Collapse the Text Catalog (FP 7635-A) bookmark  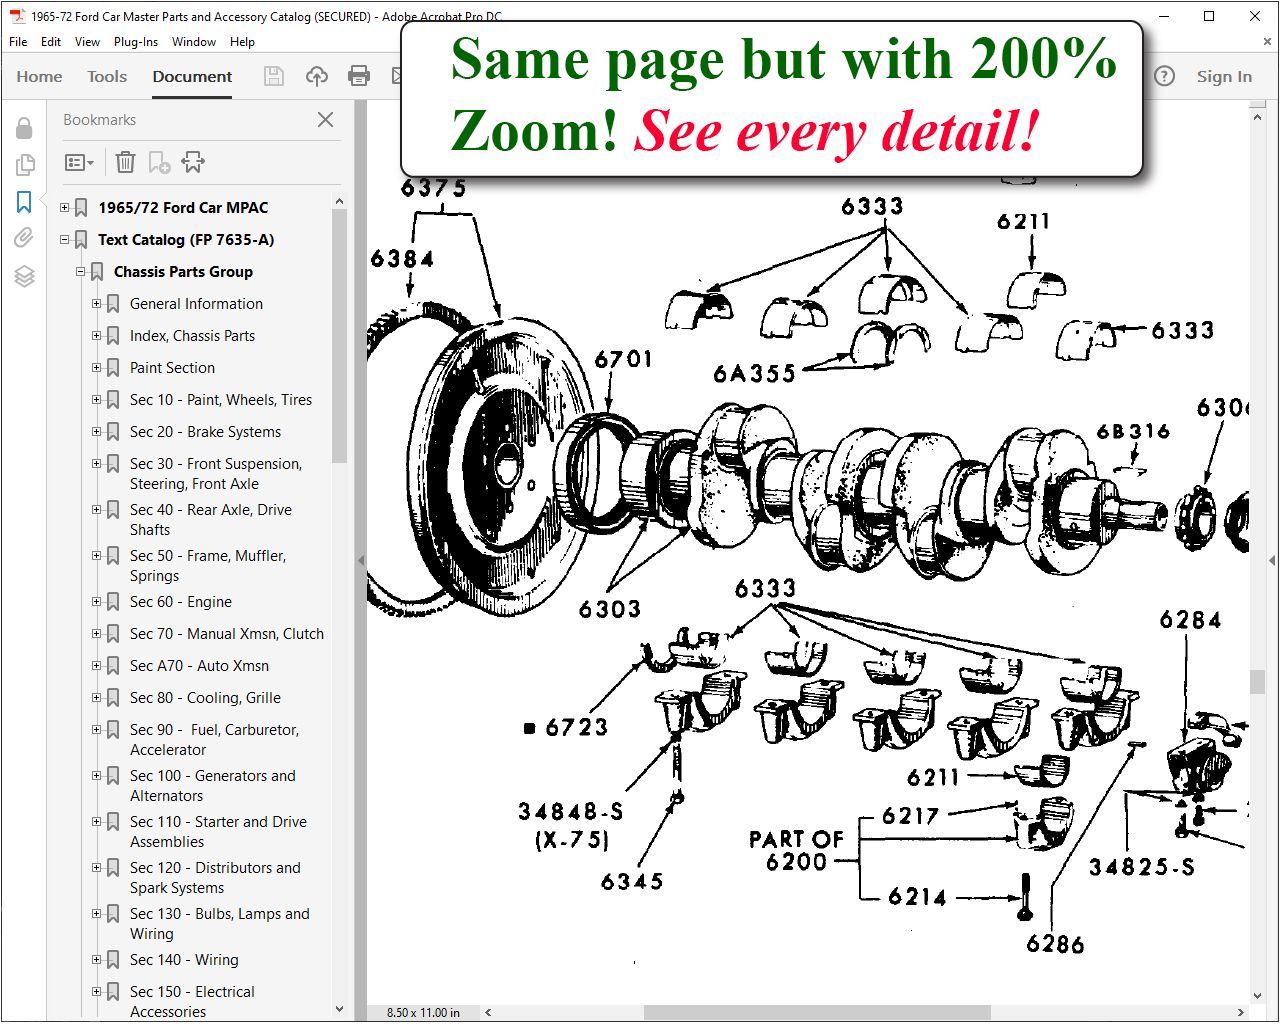65,240
